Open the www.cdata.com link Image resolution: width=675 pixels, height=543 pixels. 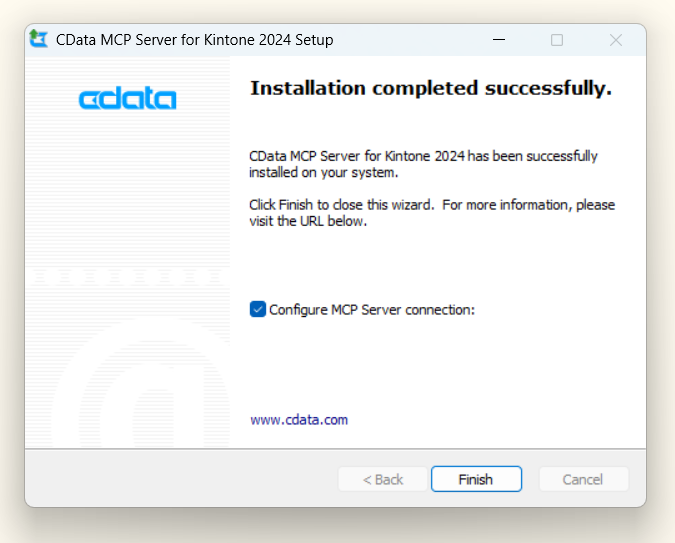(299, 420)
